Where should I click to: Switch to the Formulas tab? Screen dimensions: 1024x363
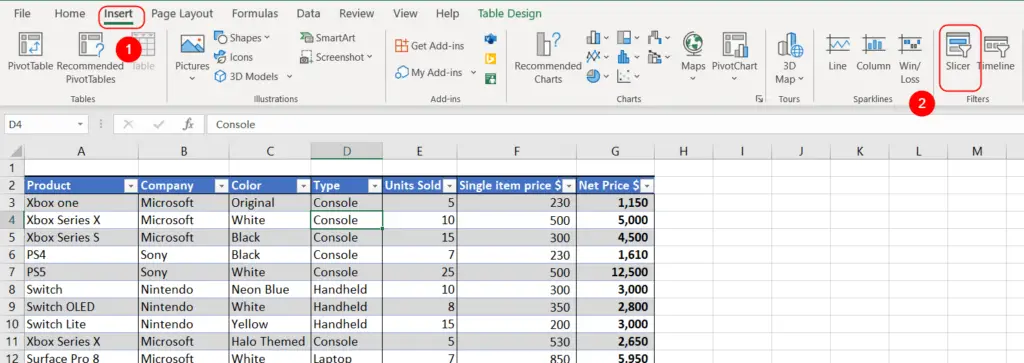click(x=255, y=13)
